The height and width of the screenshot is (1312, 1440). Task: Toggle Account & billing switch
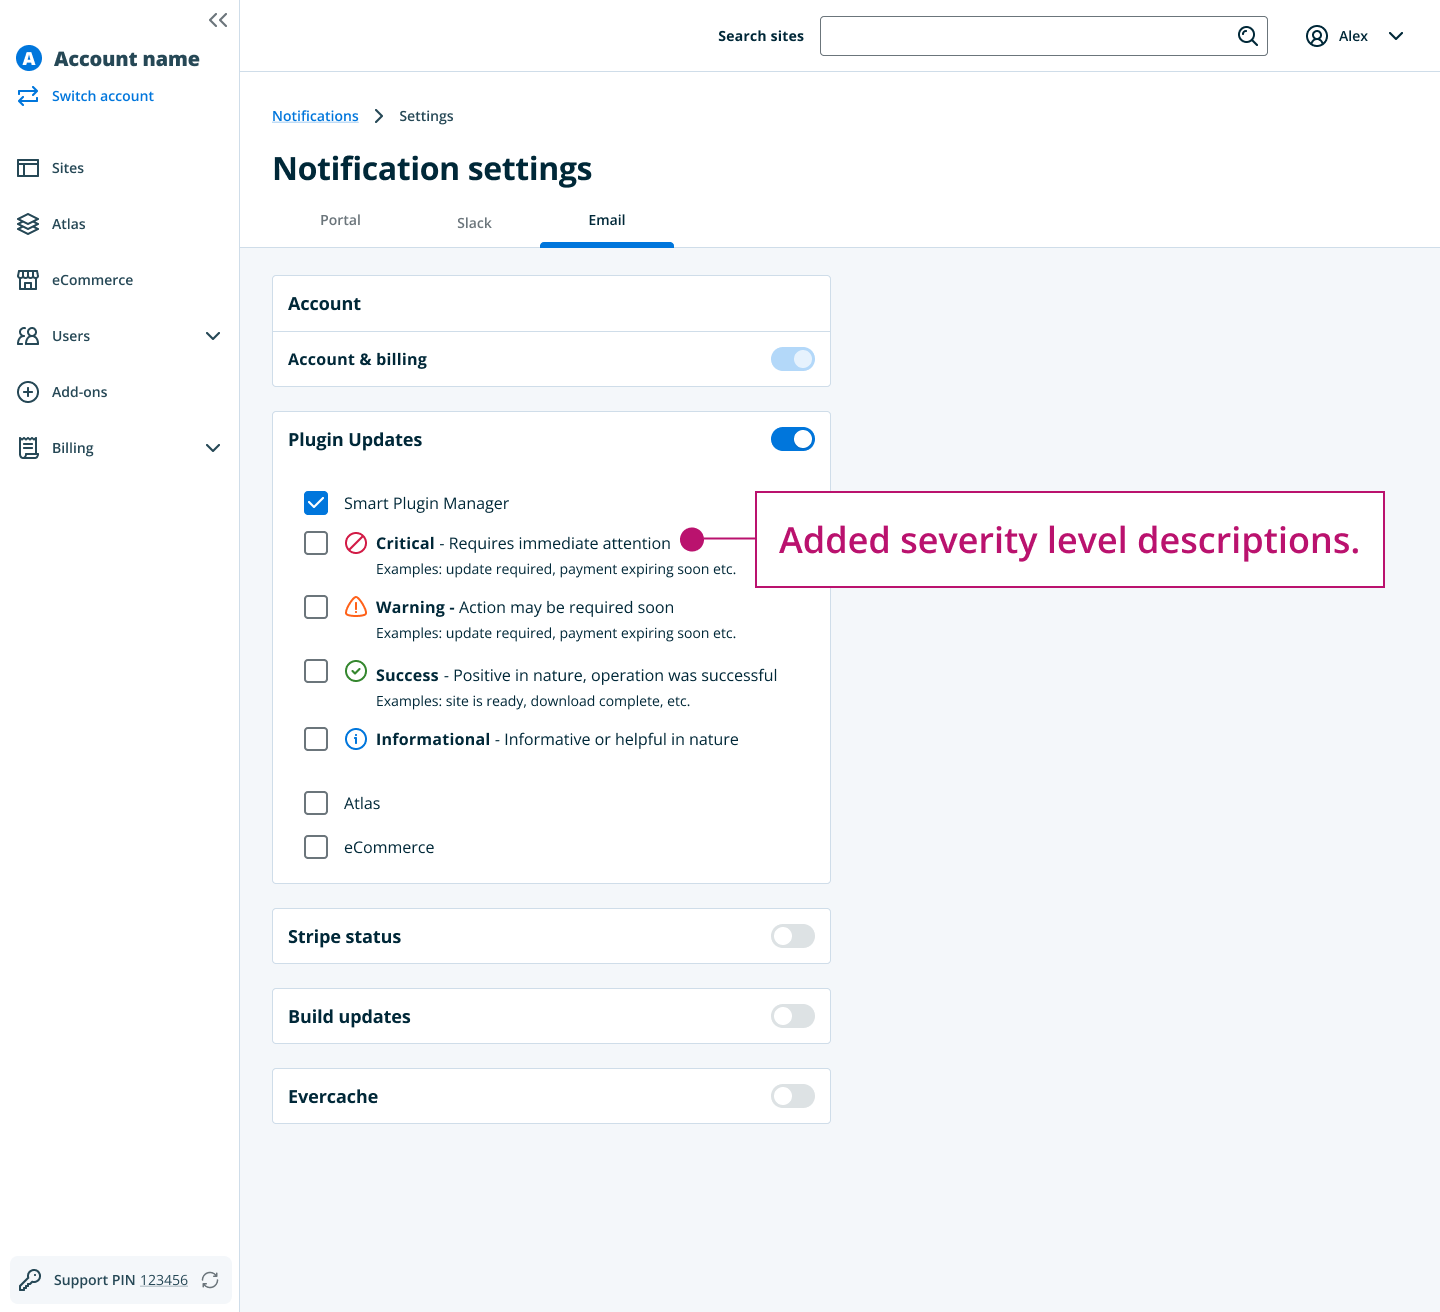point(793,359)
